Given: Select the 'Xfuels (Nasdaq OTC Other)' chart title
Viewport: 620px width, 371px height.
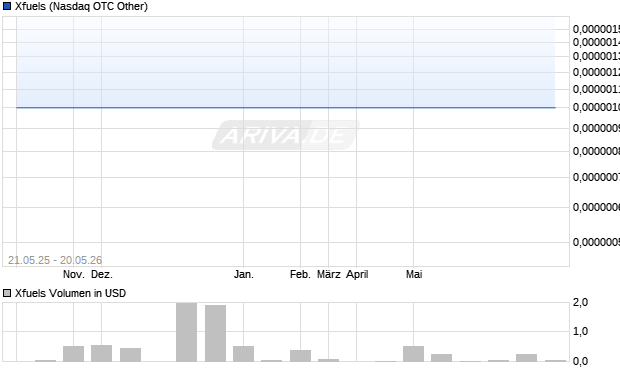Looking at the screenshot, I should tap(81, 6).
